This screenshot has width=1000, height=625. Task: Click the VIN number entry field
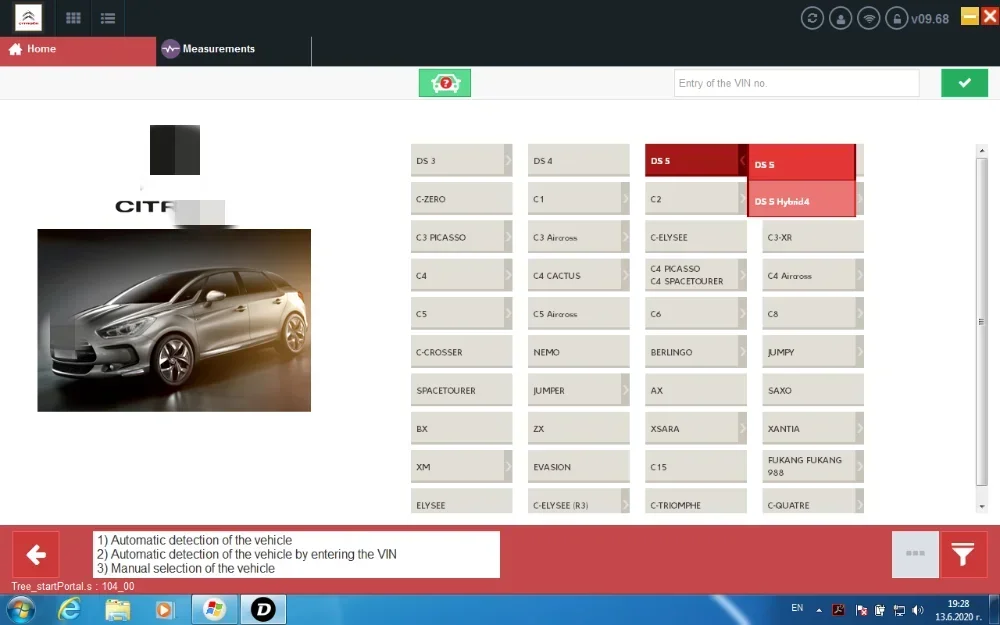pyautogui.click(x=797, y=83)
